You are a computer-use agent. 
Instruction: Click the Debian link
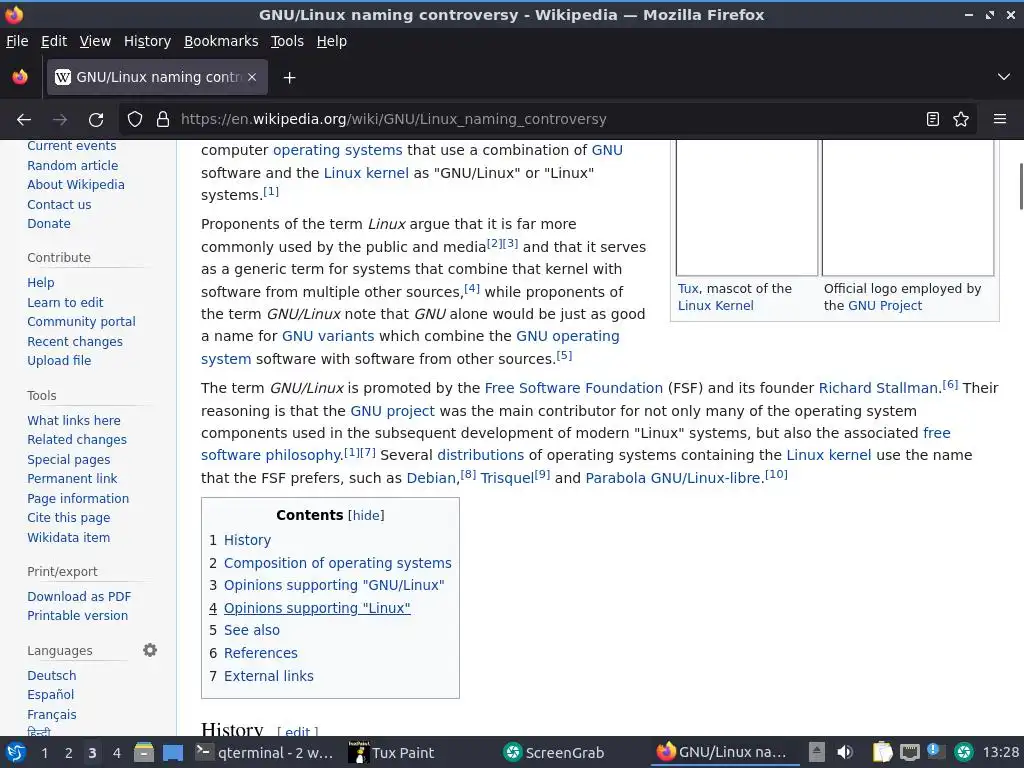(431, 478)
